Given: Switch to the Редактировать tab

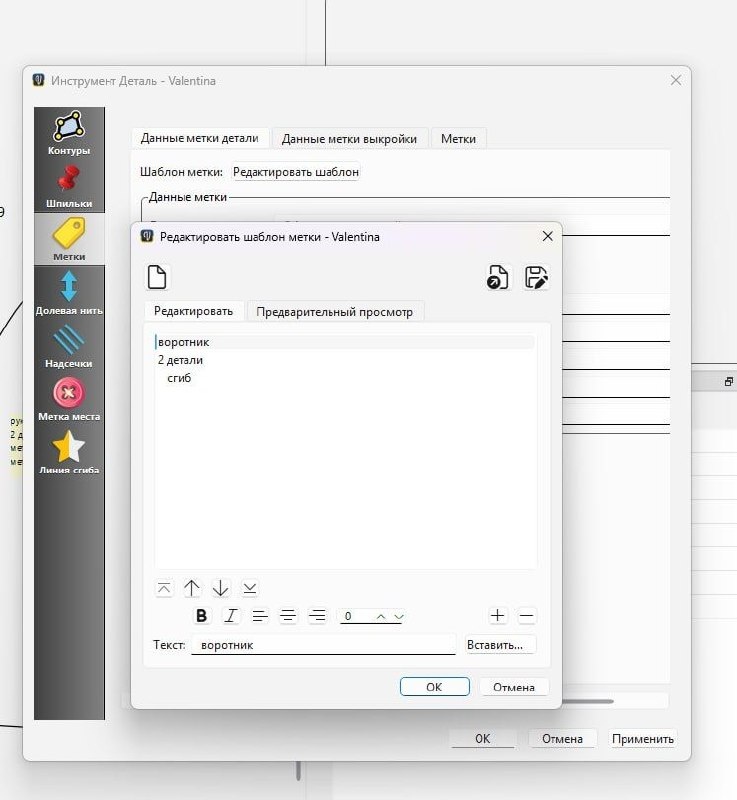Looking at the screenshot, I should pyautogui.click(x=193, y=311).
